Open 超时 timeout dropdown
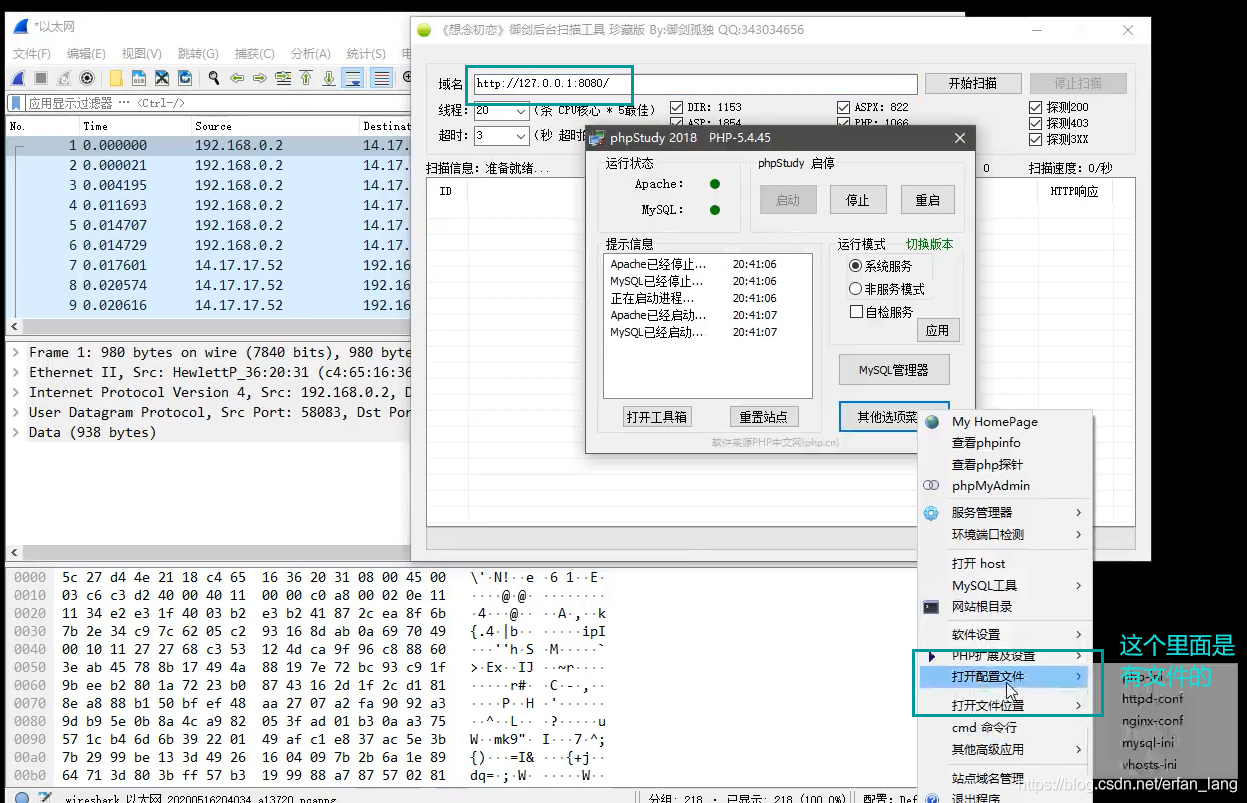This screenshot has height=803, width=1247. (x=521, y=135)
